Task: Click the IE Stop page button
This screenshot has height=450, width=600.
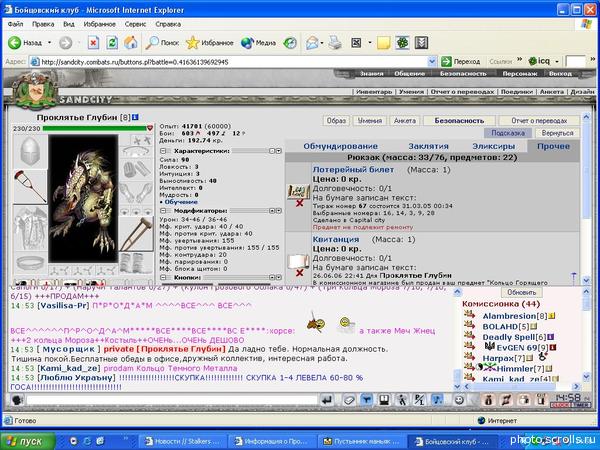Action: pos(93,42)
